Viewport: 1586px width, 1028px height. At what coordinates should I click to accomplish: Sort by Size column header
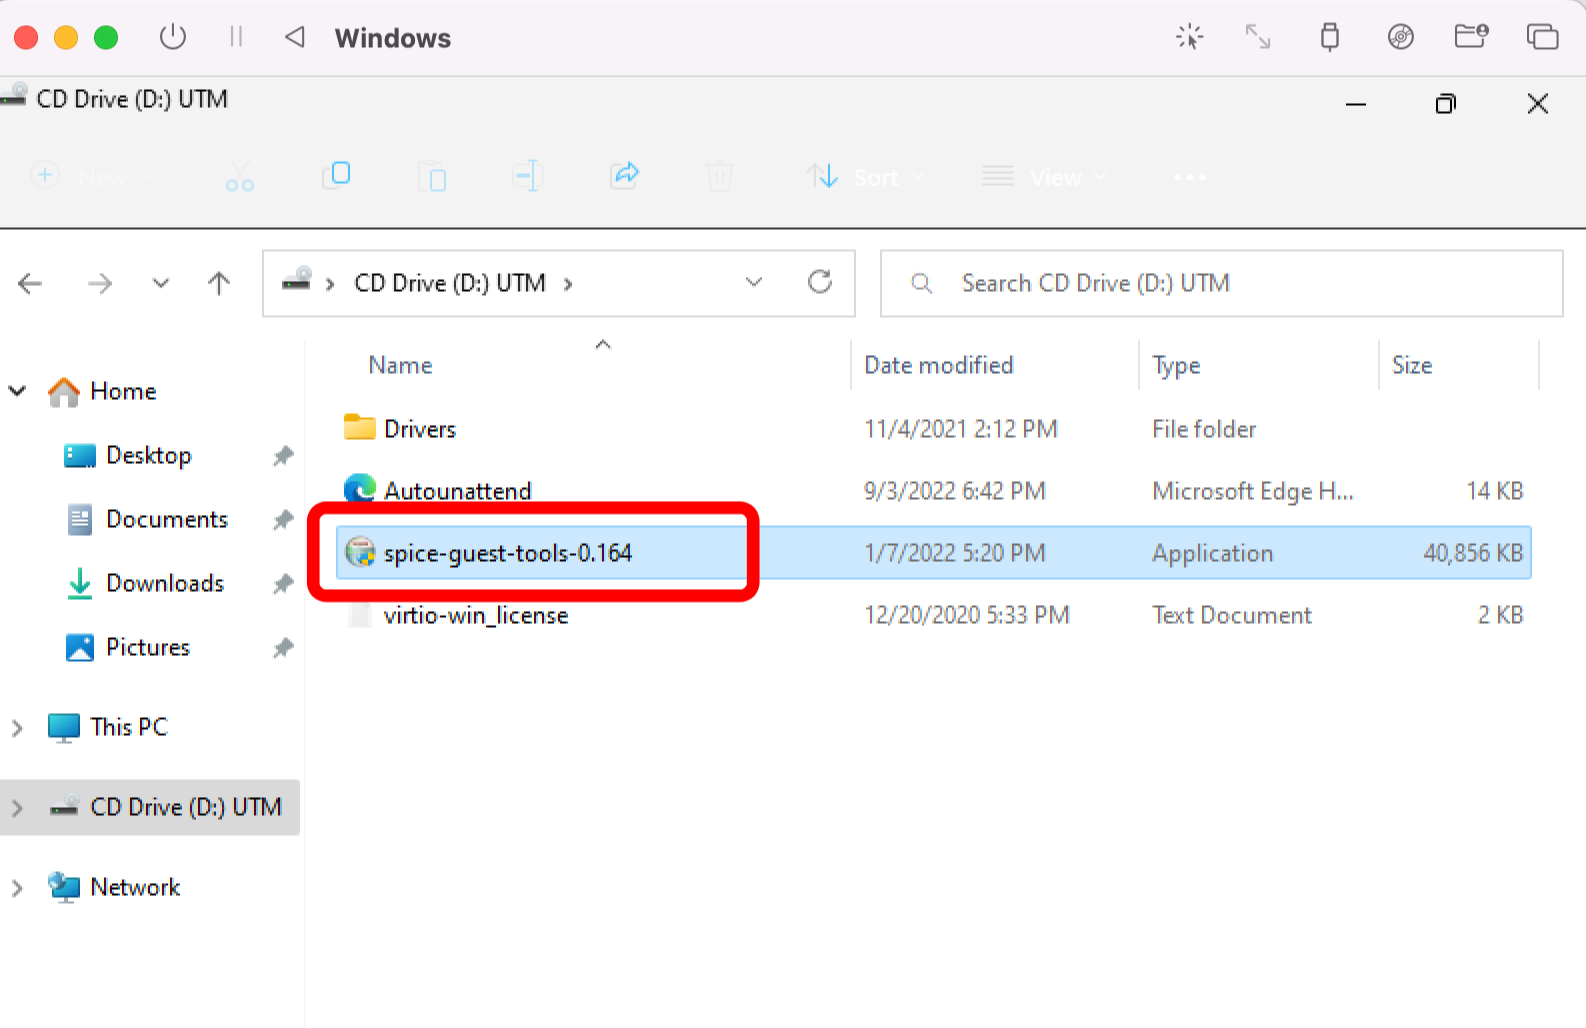tap(1412, 365)
